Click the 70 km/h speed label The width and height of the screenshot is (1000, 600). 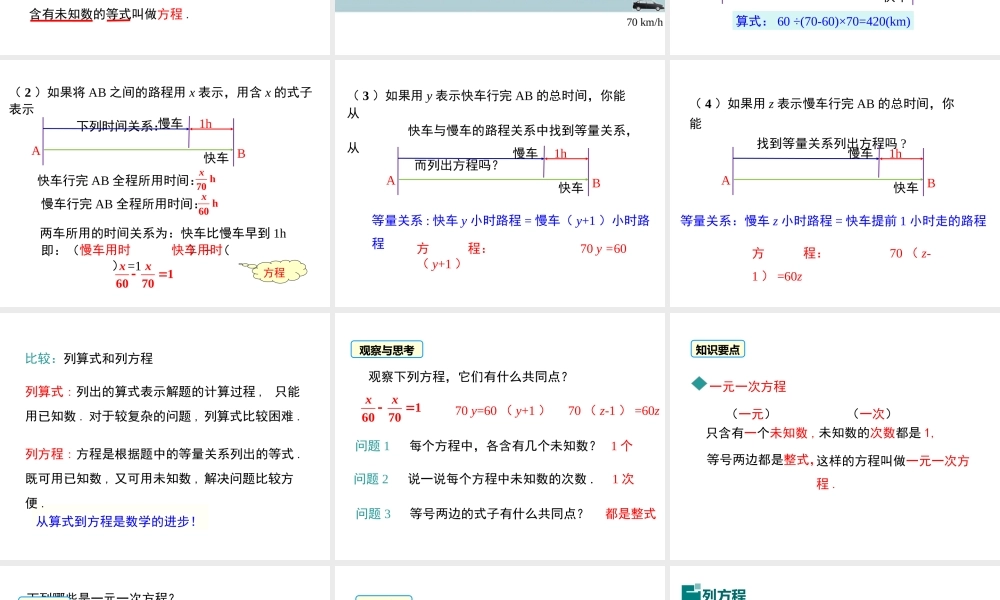pos(644,22)
